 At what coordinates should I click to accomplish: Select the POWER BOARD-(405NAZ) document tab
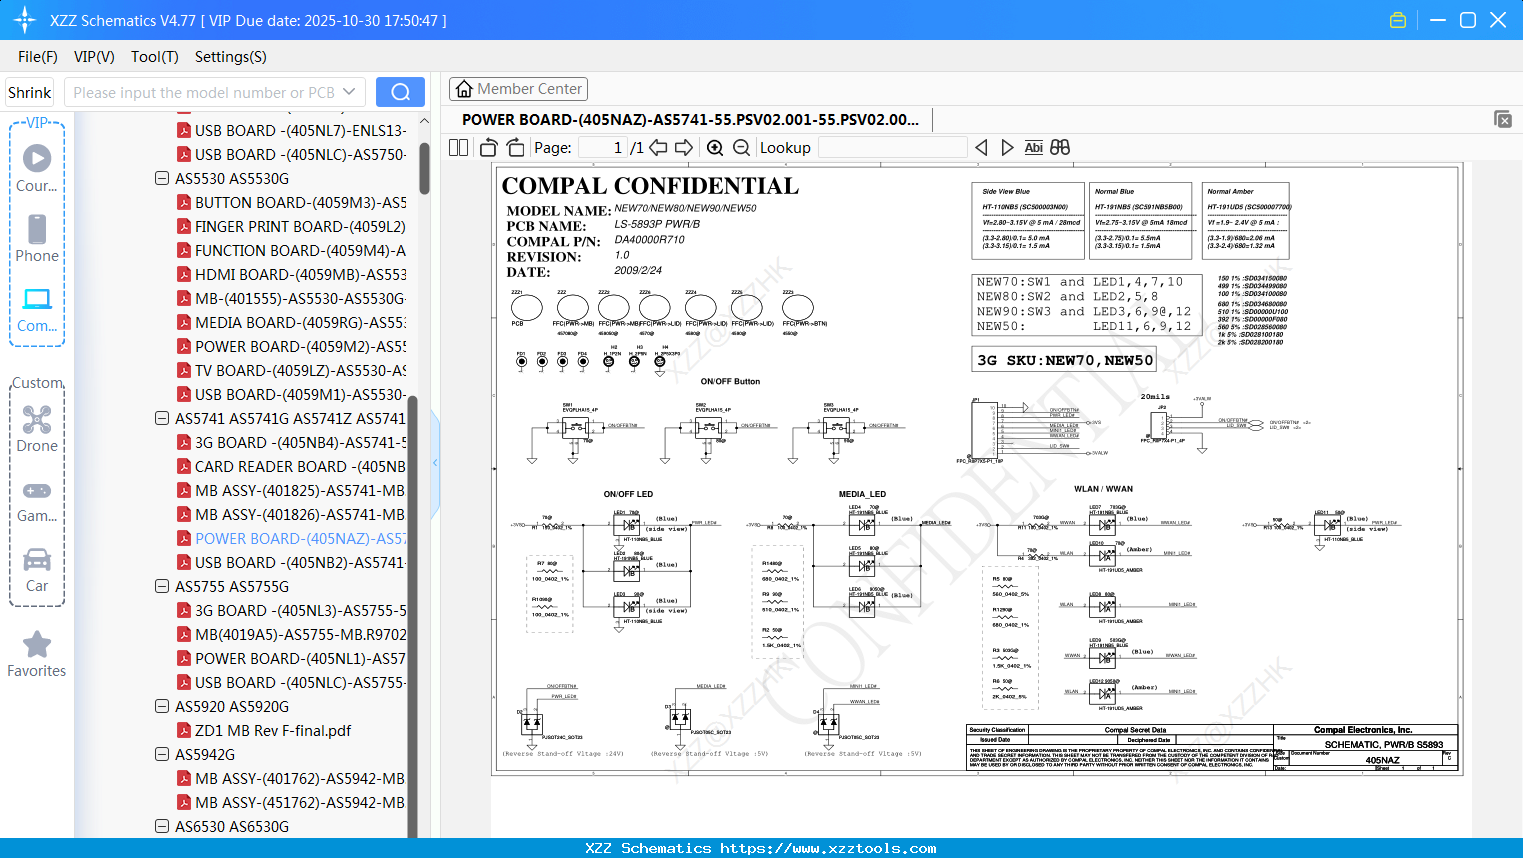(x=690, y=119)
